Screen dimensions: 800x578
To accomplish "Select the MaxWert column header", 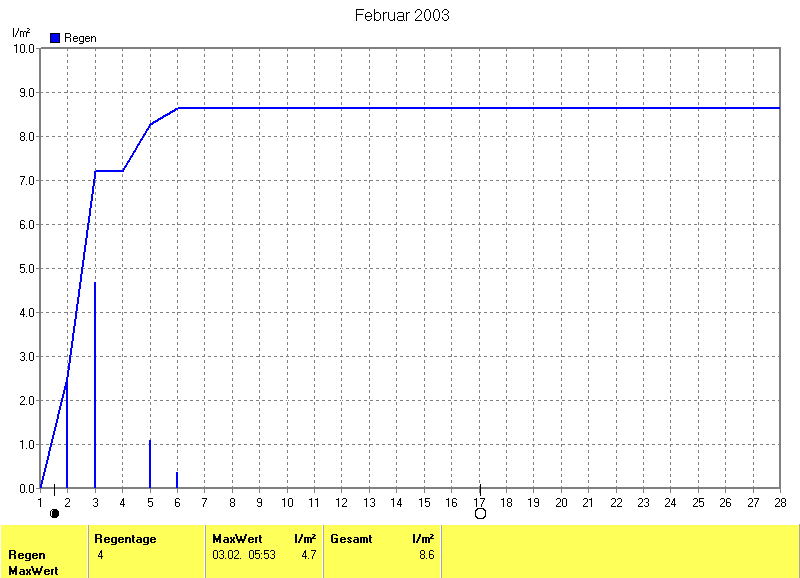I will point(237,539).
